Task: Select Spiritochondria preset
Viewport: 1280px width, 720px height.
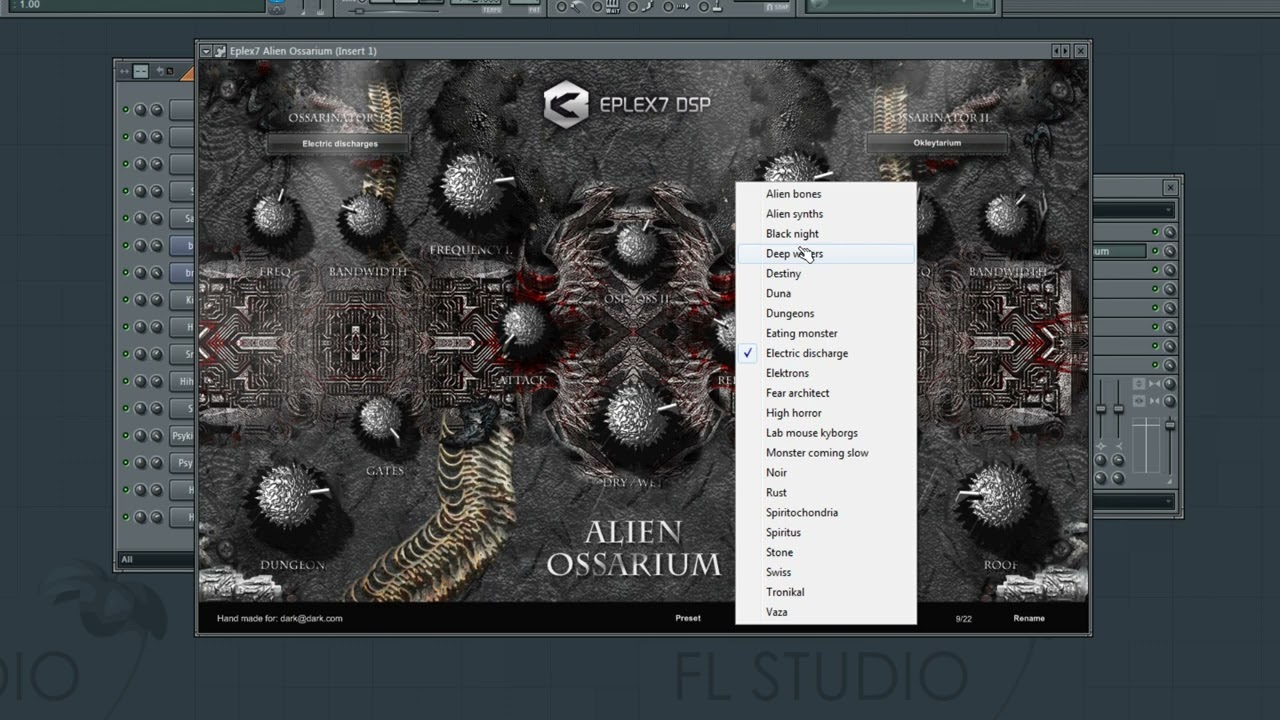Action: [x=826, y=513]
